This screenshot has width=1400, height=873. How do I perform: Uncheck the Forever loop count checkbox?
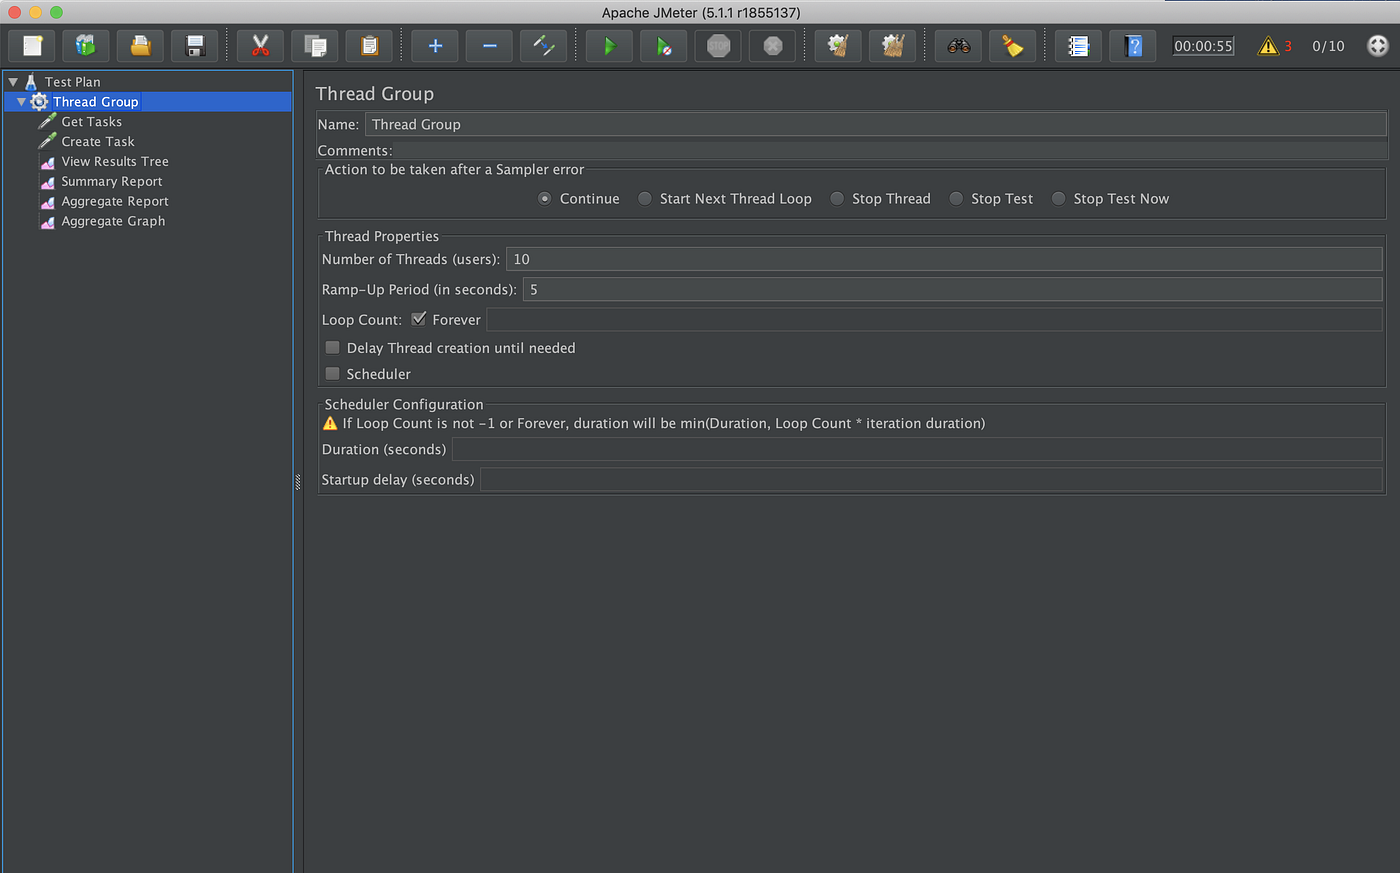click(x=418, y=319)
